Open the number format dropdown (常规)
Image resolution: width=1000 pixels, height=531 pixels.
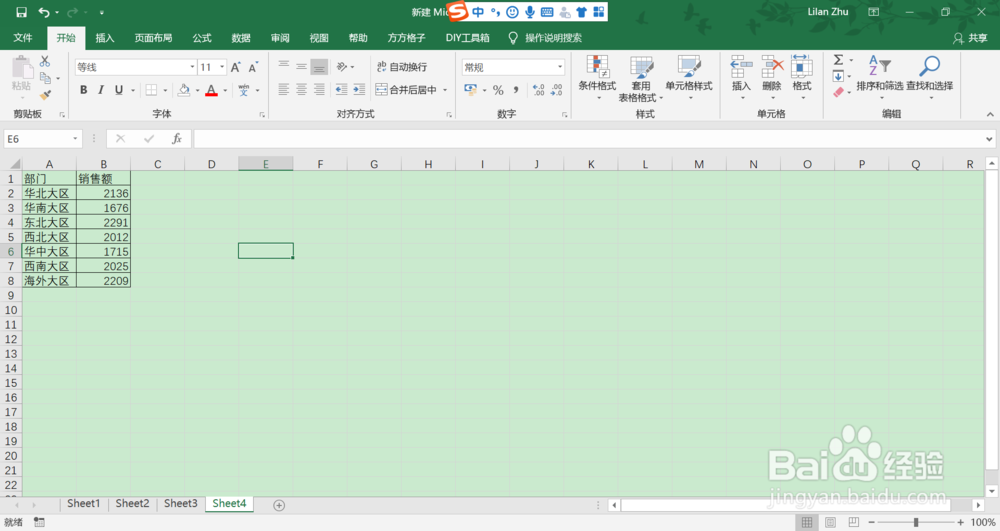pos(560,67)
